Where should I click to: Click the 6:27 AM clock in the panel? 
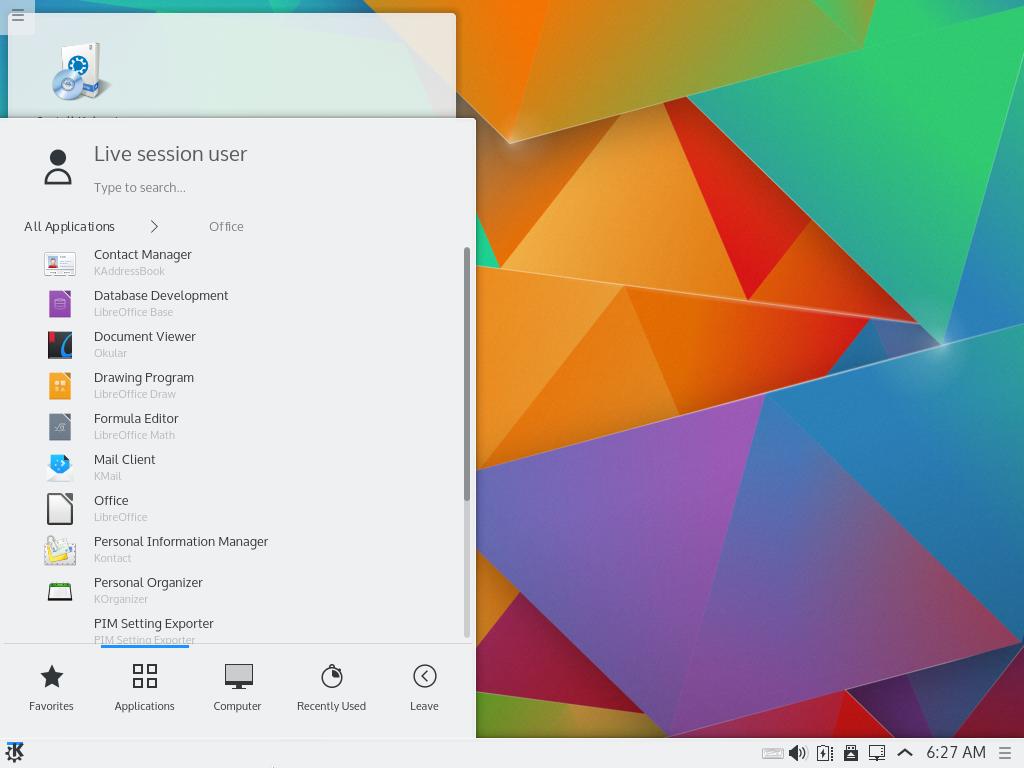click(956, 753)
